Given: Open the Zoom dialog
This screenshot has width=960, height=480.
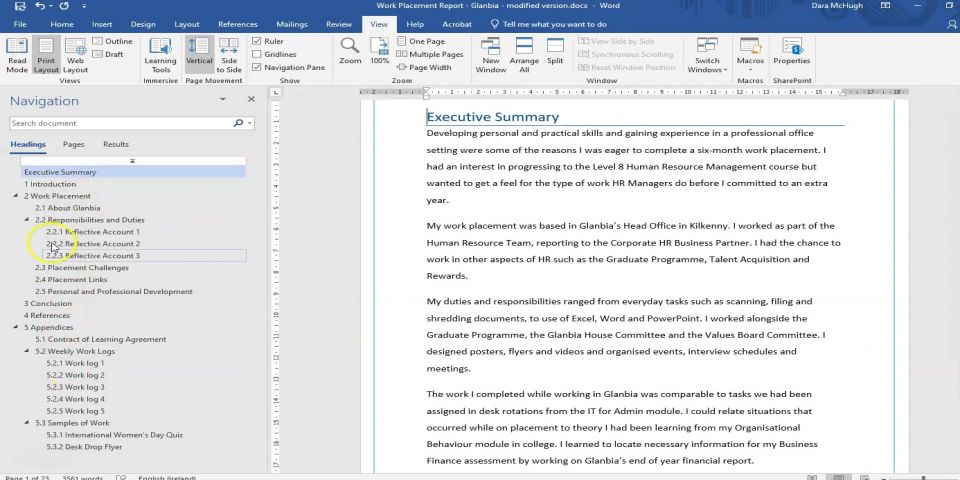Looking at the screenshot, I should [350, 51].
